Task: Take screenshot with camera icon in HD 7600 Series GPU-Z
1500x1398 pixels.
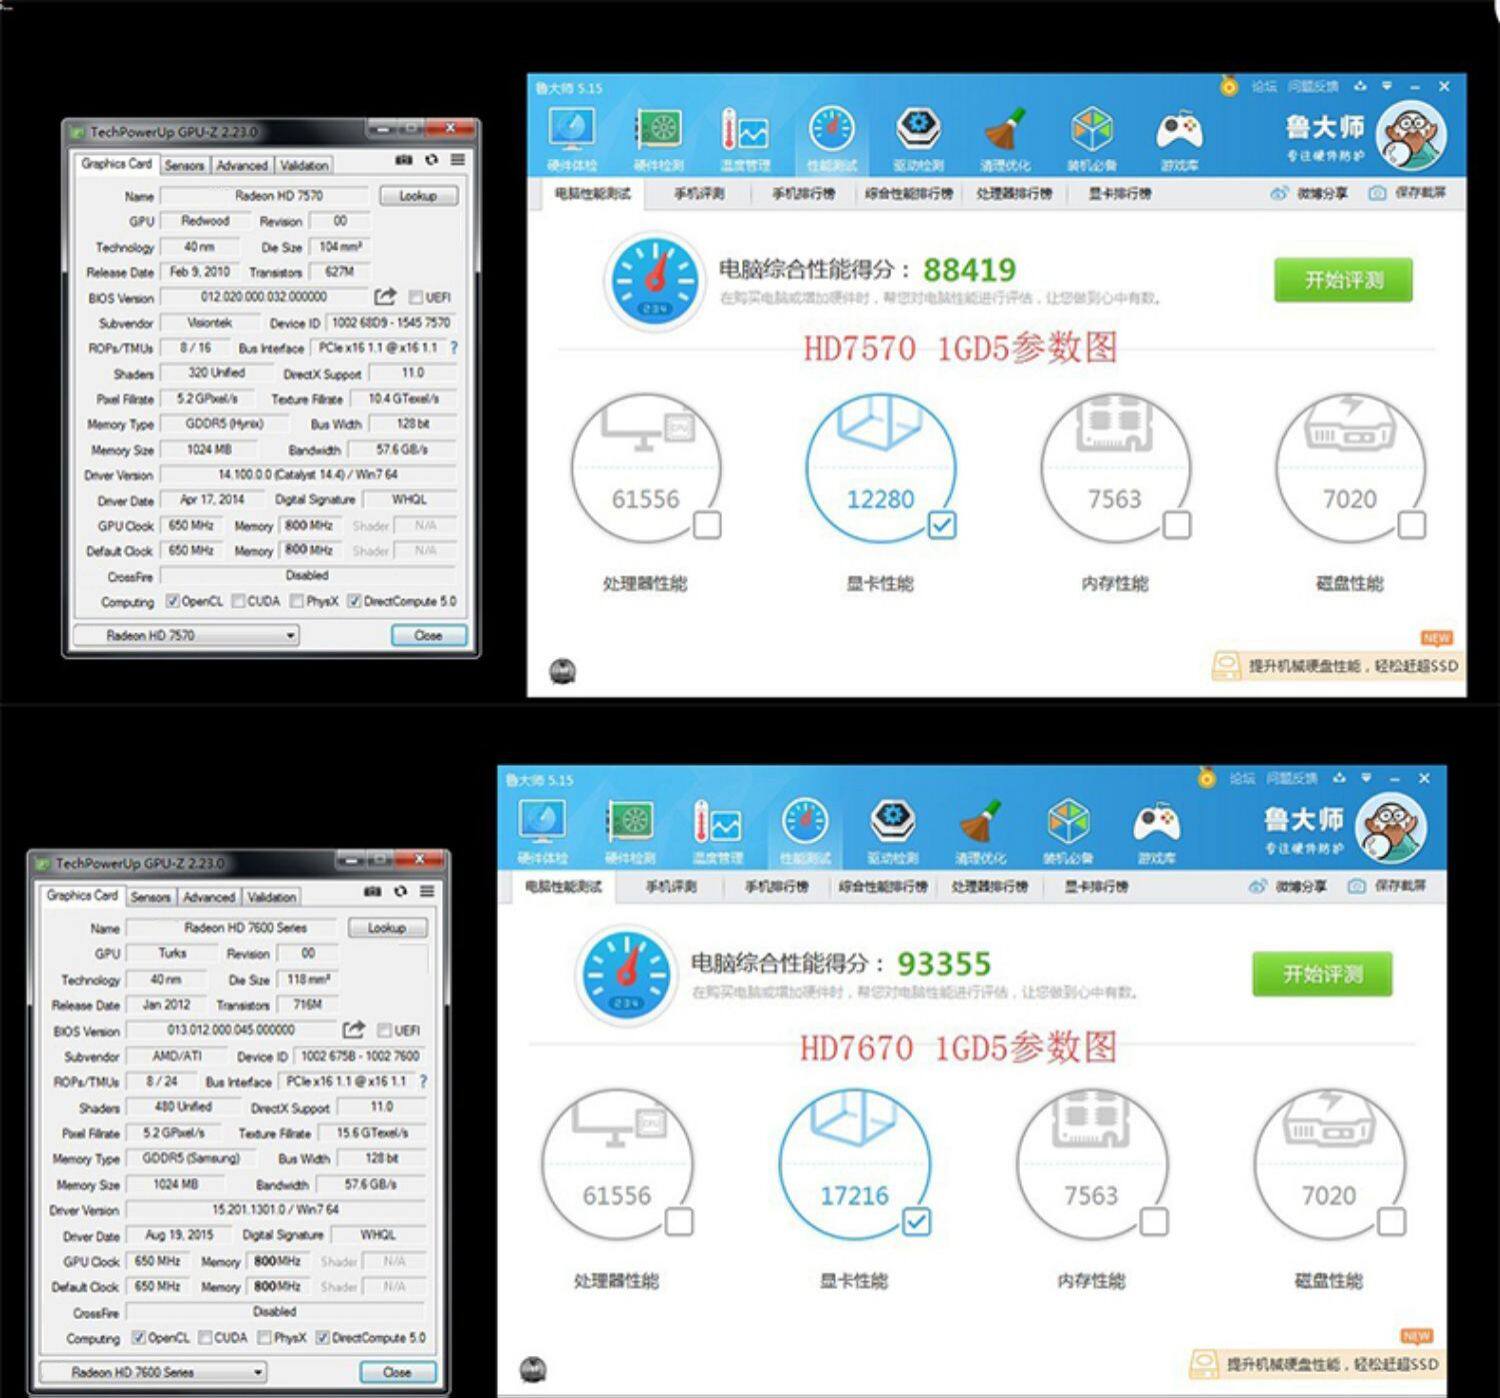Action: [x=372, y=891]
